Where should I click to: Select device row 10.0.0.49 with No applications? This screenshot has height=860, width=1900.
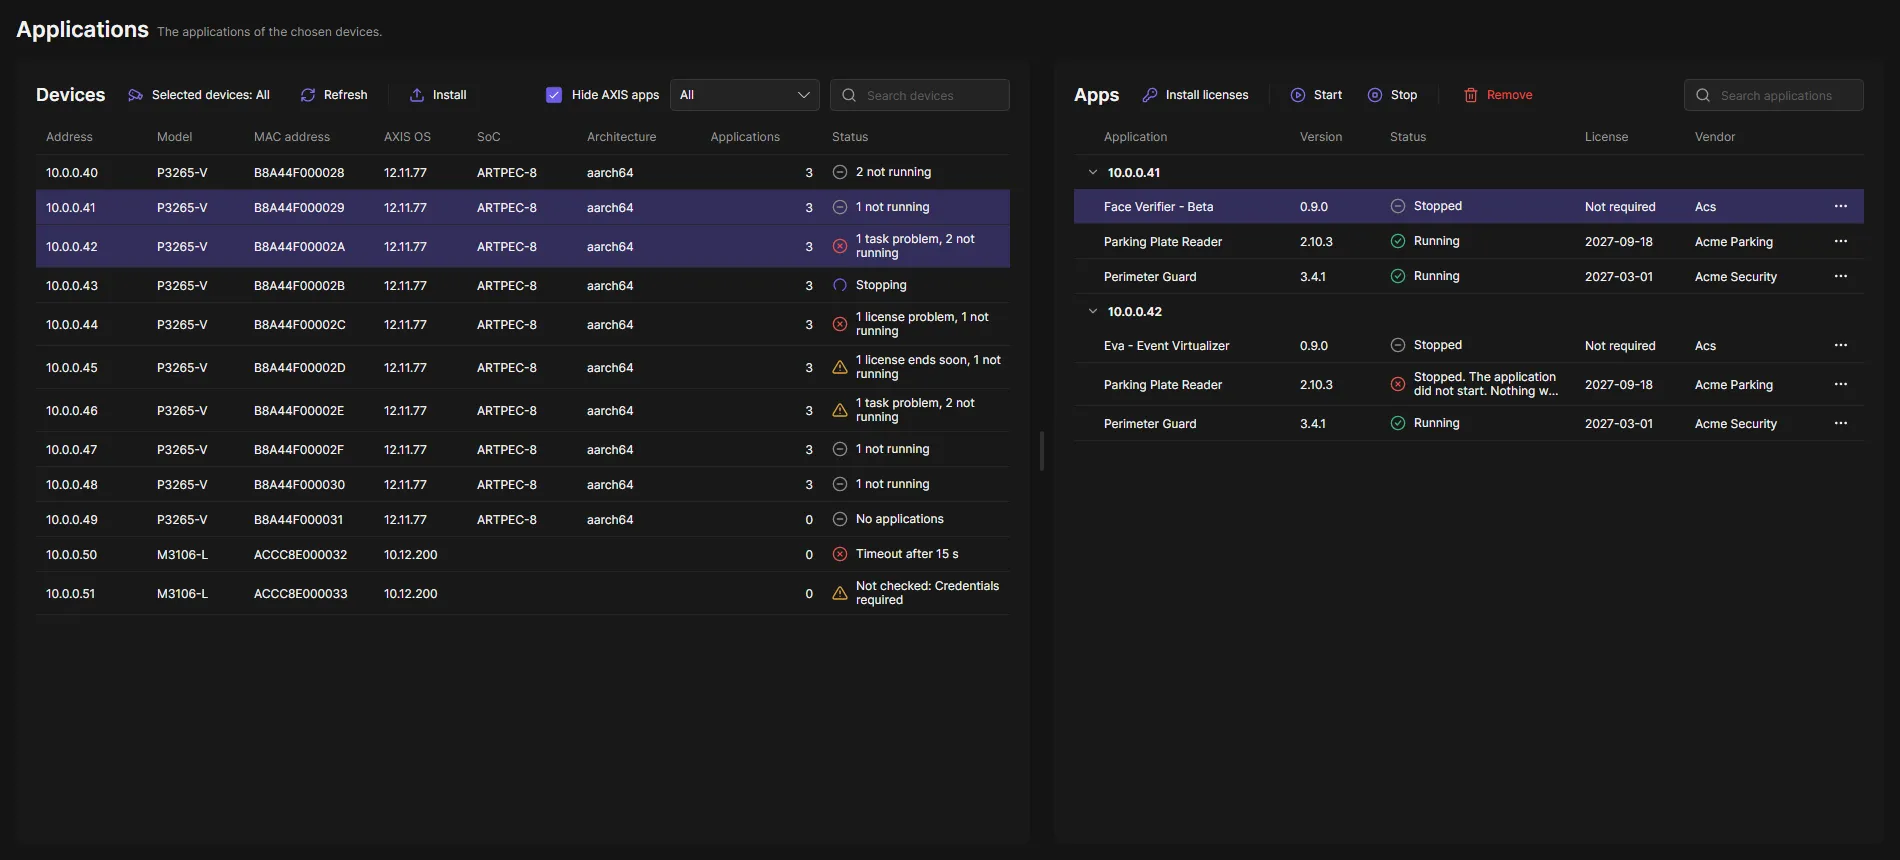(x=523, y=519)
